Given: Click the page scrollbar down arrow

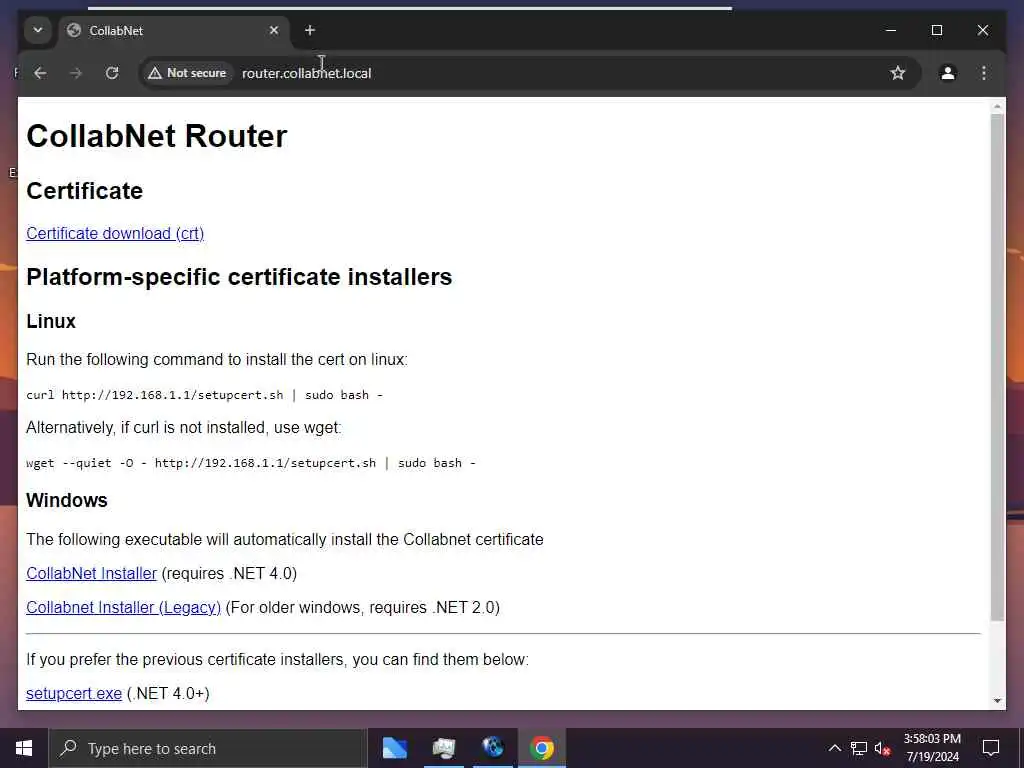Looking at the screenshot, I should tap(997, 701).
